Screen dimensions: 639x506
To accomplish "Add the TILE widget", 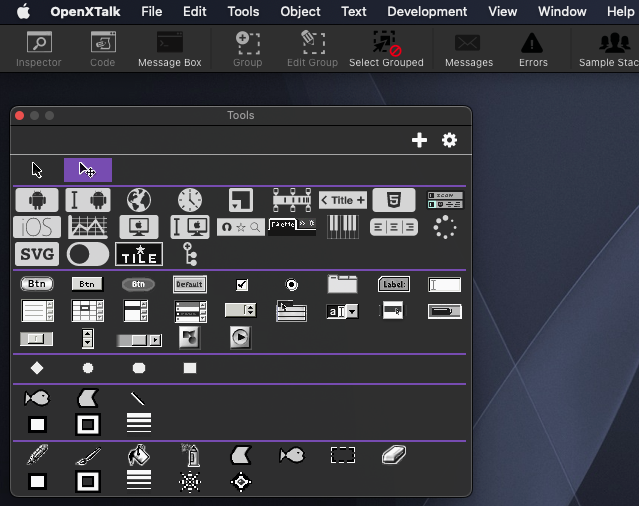I will 139,254.
